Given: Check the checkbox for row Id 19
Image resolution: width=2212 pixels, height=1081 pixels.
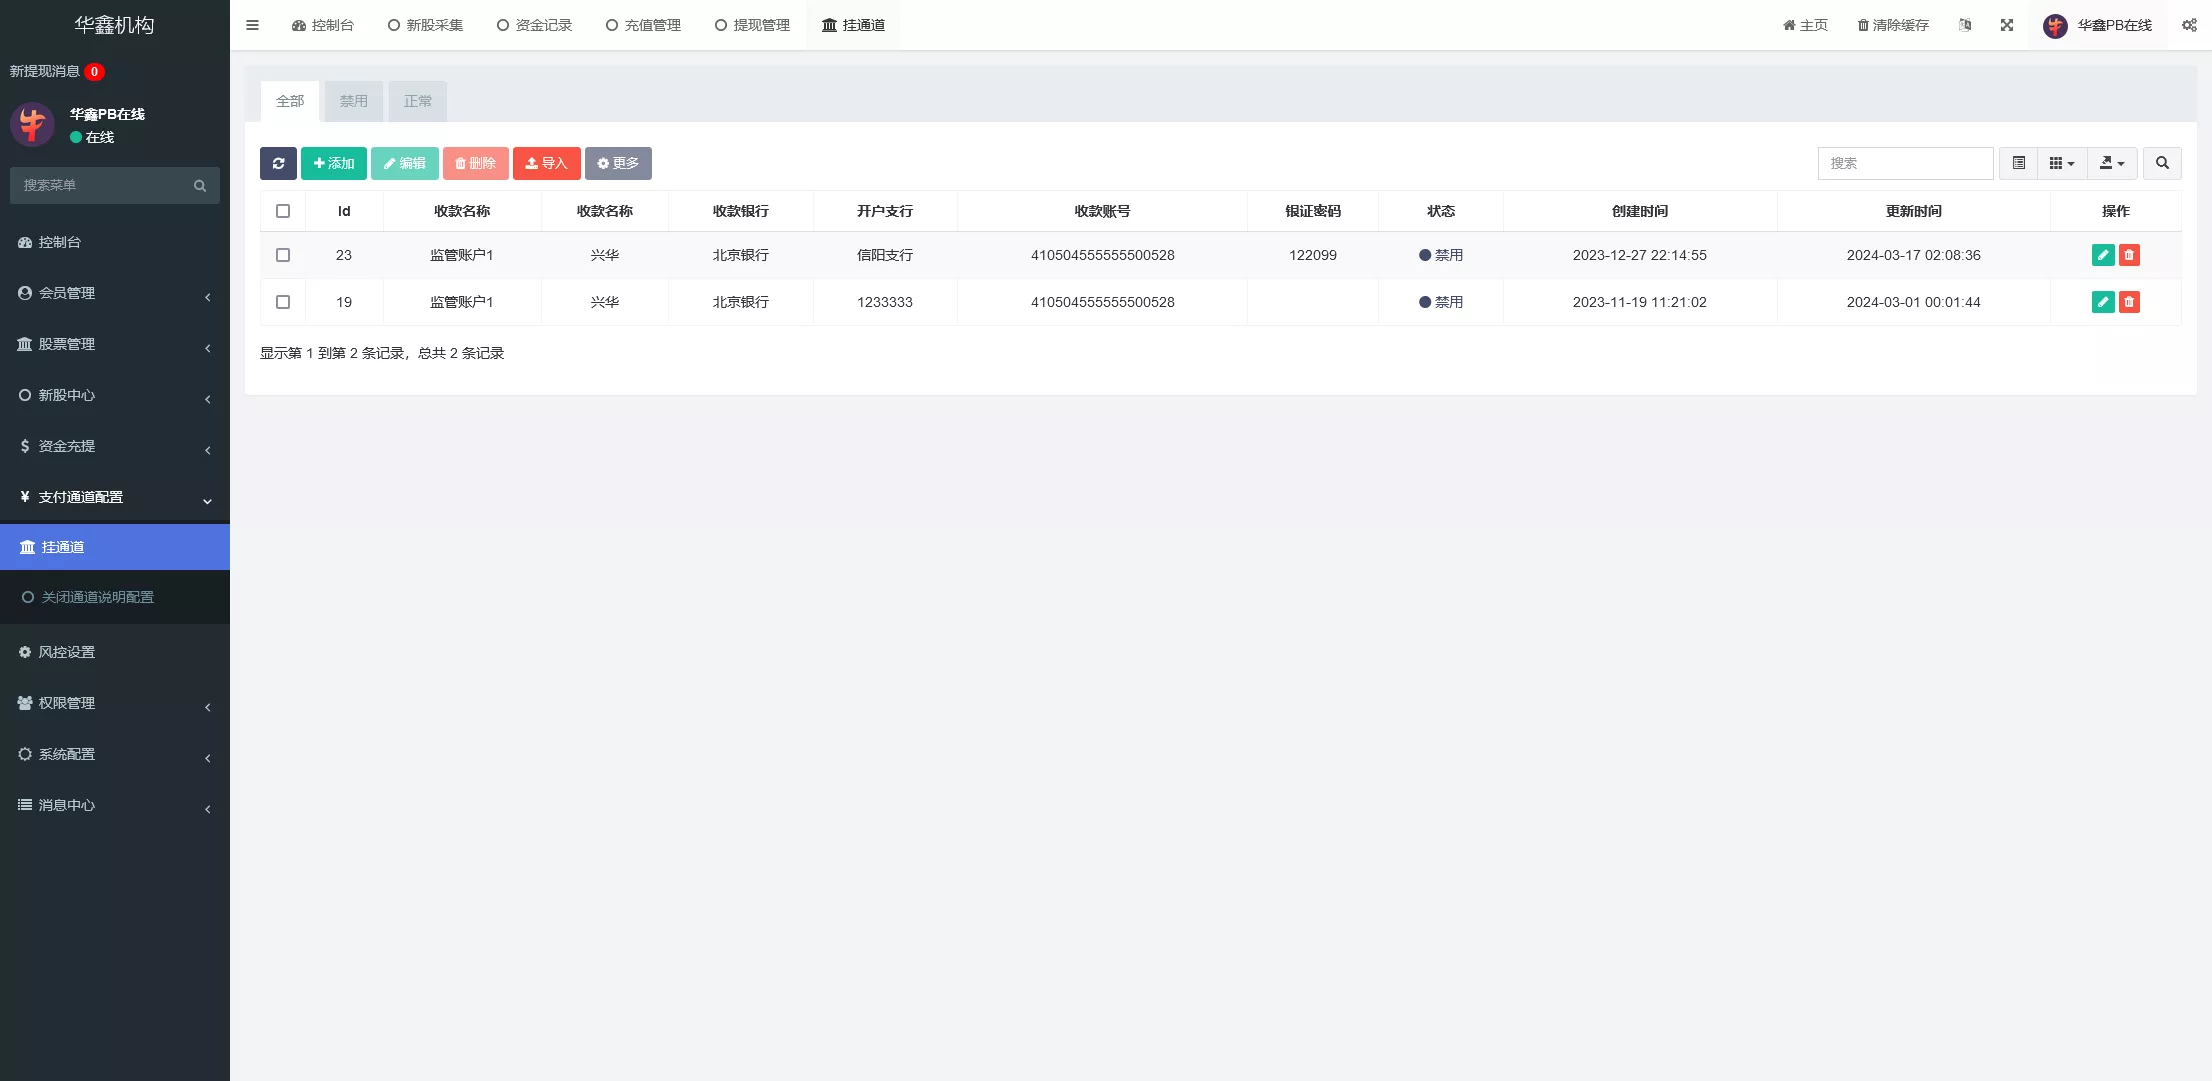Looking at the screenshot, I should click(x=283, y=302).
